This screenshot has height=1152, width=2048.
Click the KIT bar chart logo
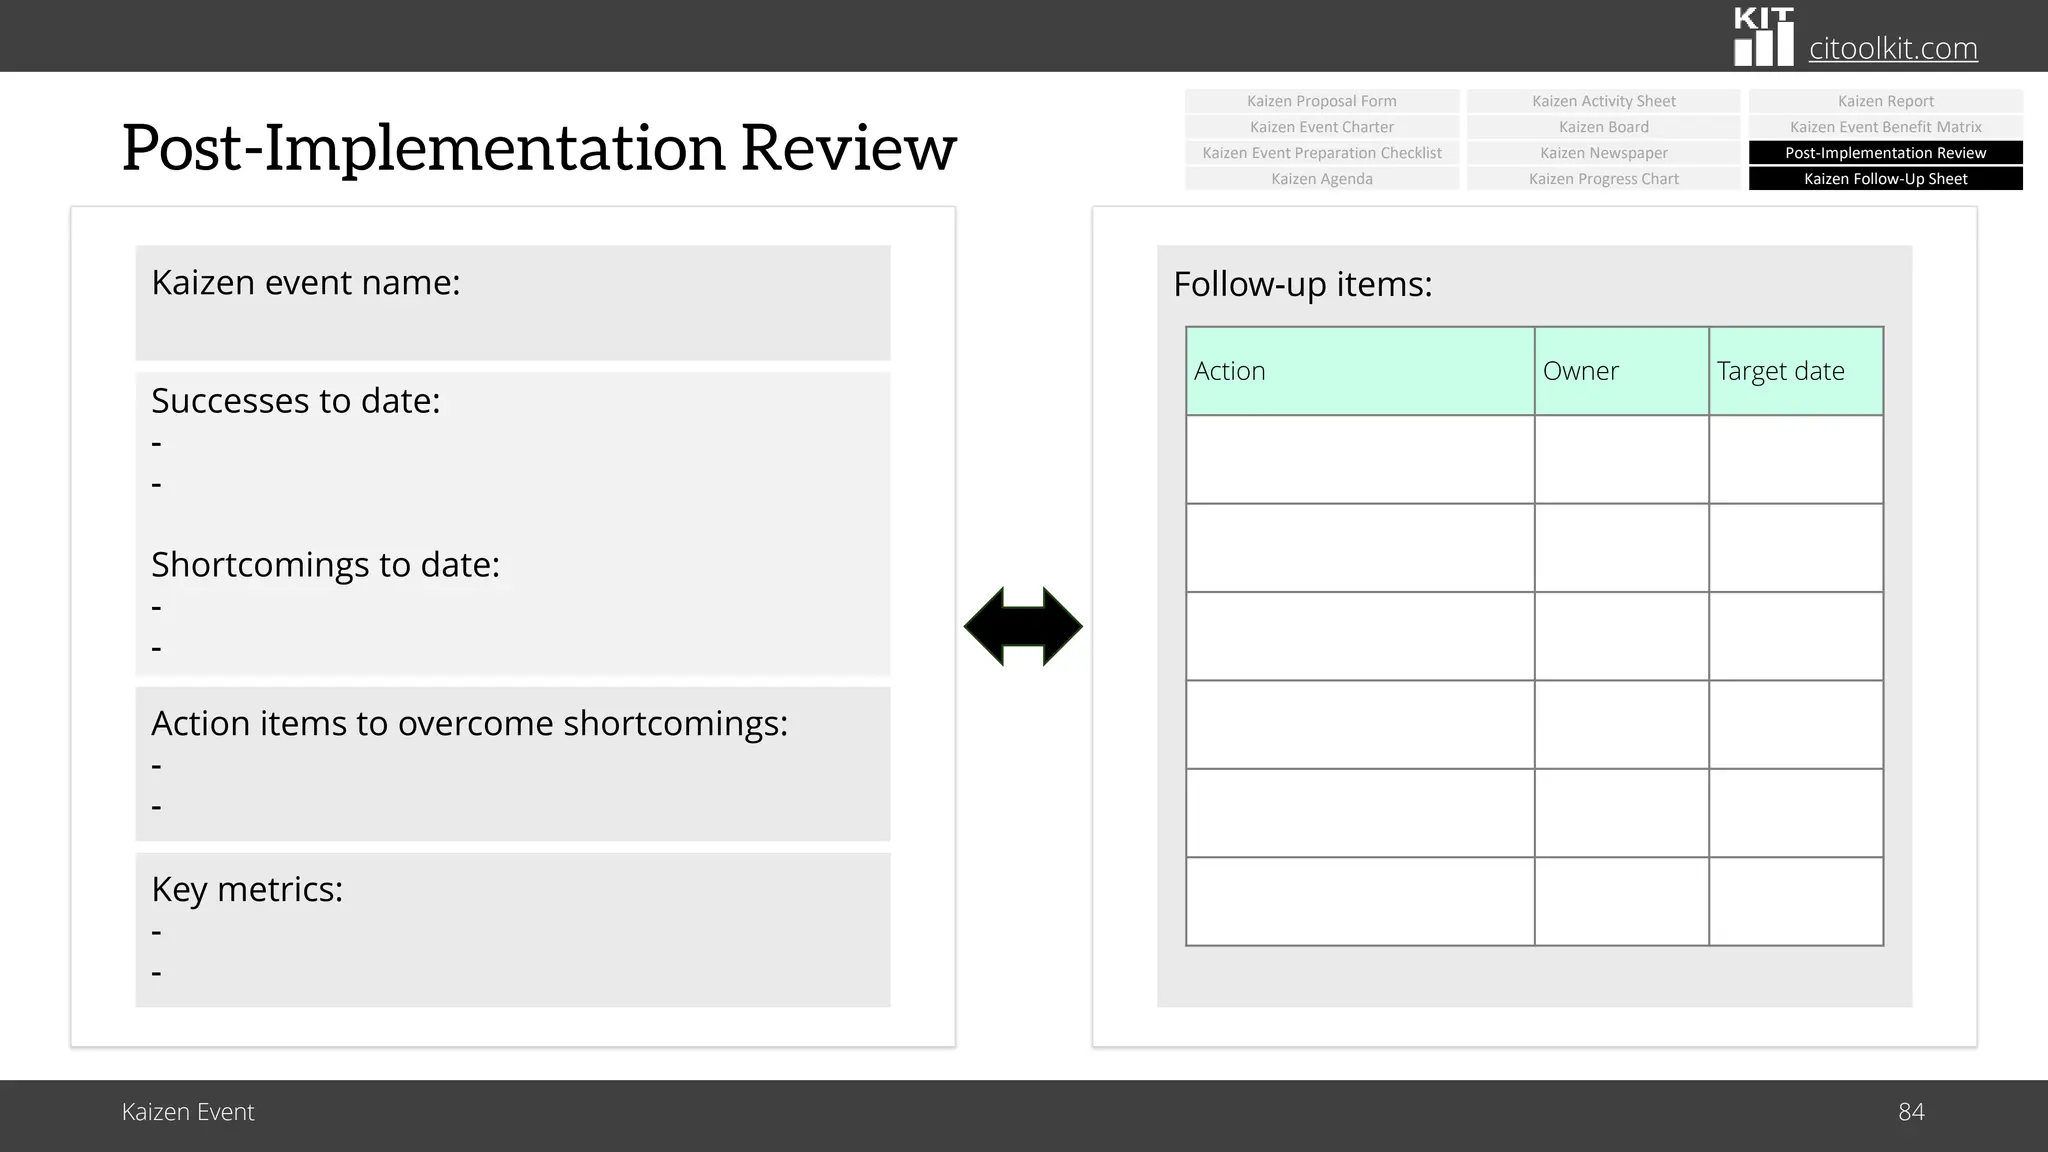click(x=1764, y=37)
